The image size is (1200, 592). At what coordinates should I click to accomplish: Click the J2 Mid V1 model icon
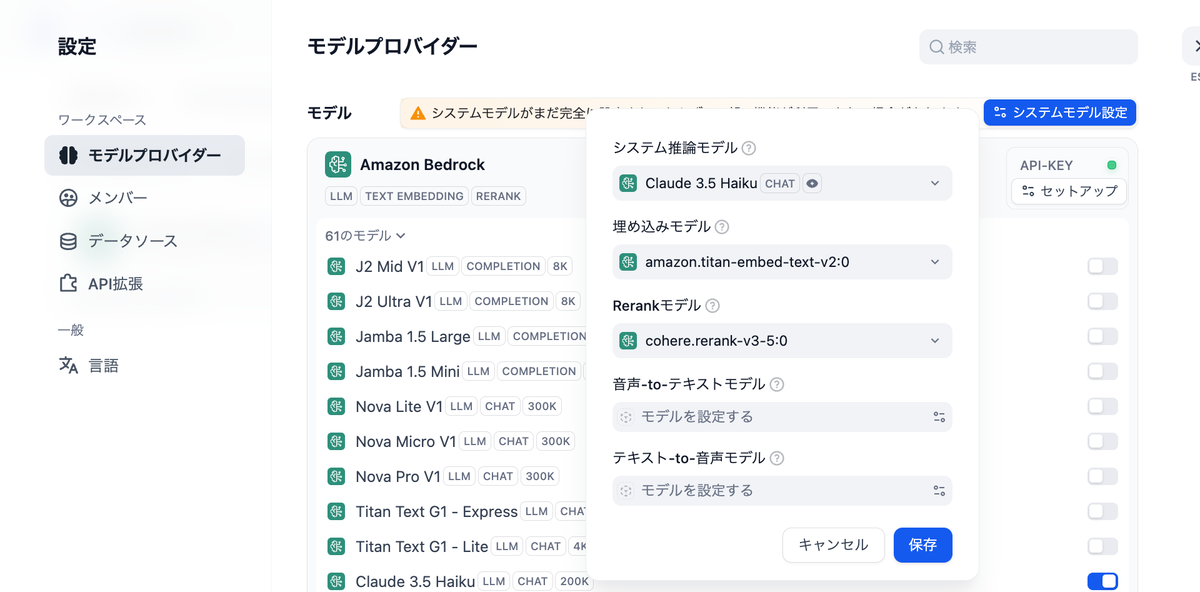336,266
